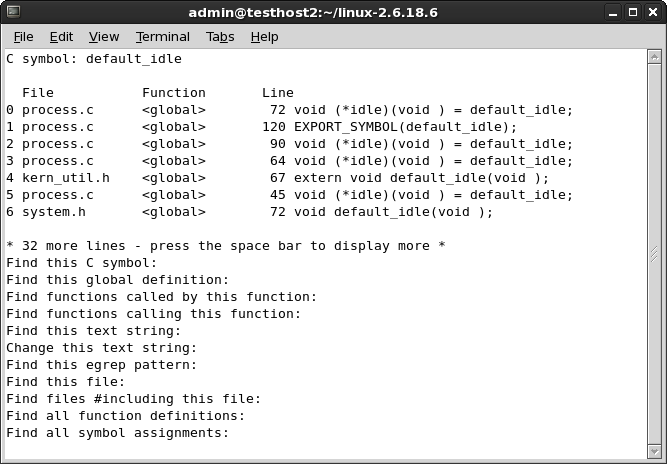This screenshot has height=464, width=667.
Task: Select result 1 EXPORT_SYMBOL(default_idle) line
Action: [405, 127]
